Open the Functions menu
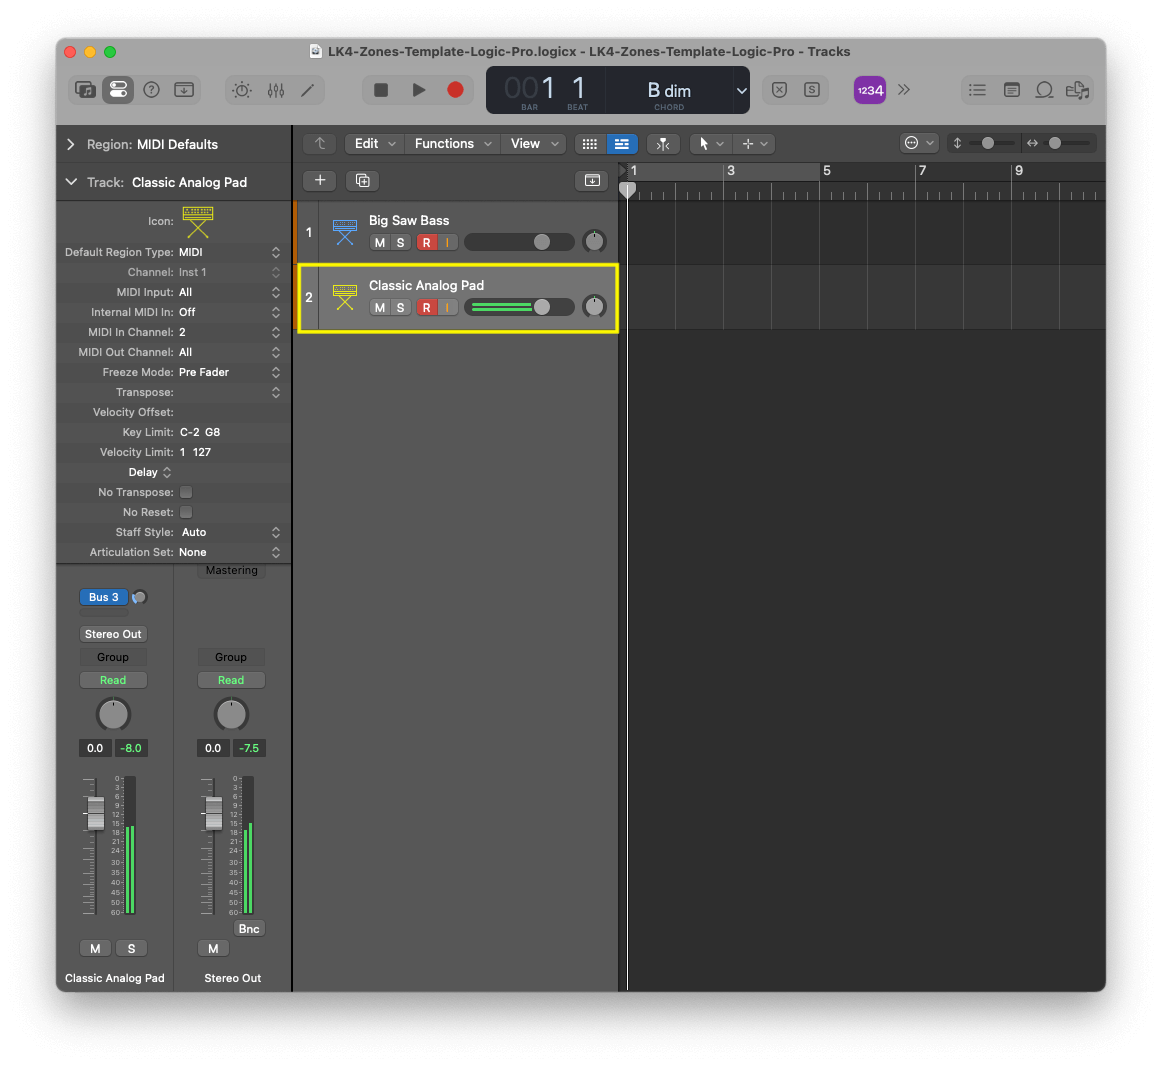The width and height of the screenshot is (1162, 1066). pyautogui.click(x=452, y=144)
